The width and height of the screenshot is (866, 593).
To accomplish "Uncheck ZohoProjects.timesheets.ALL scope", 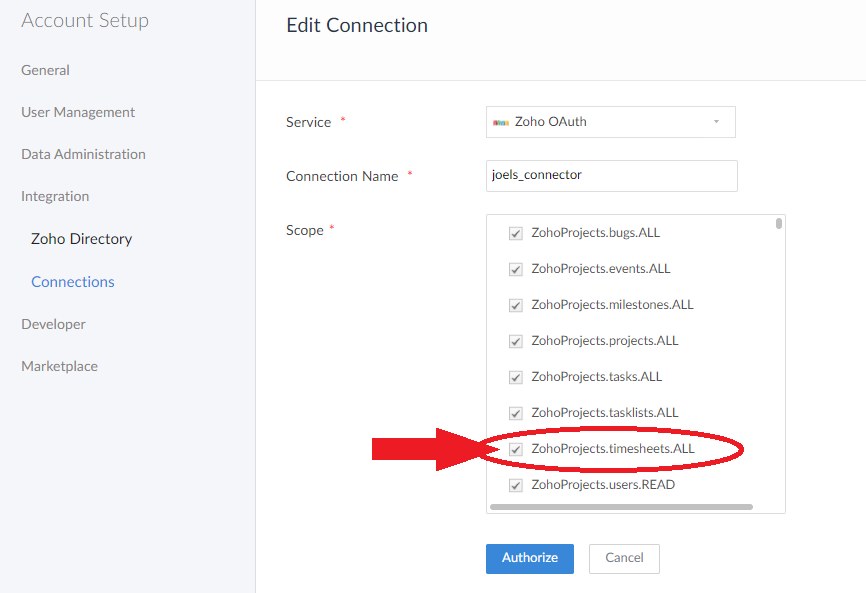I will point(516,450).
